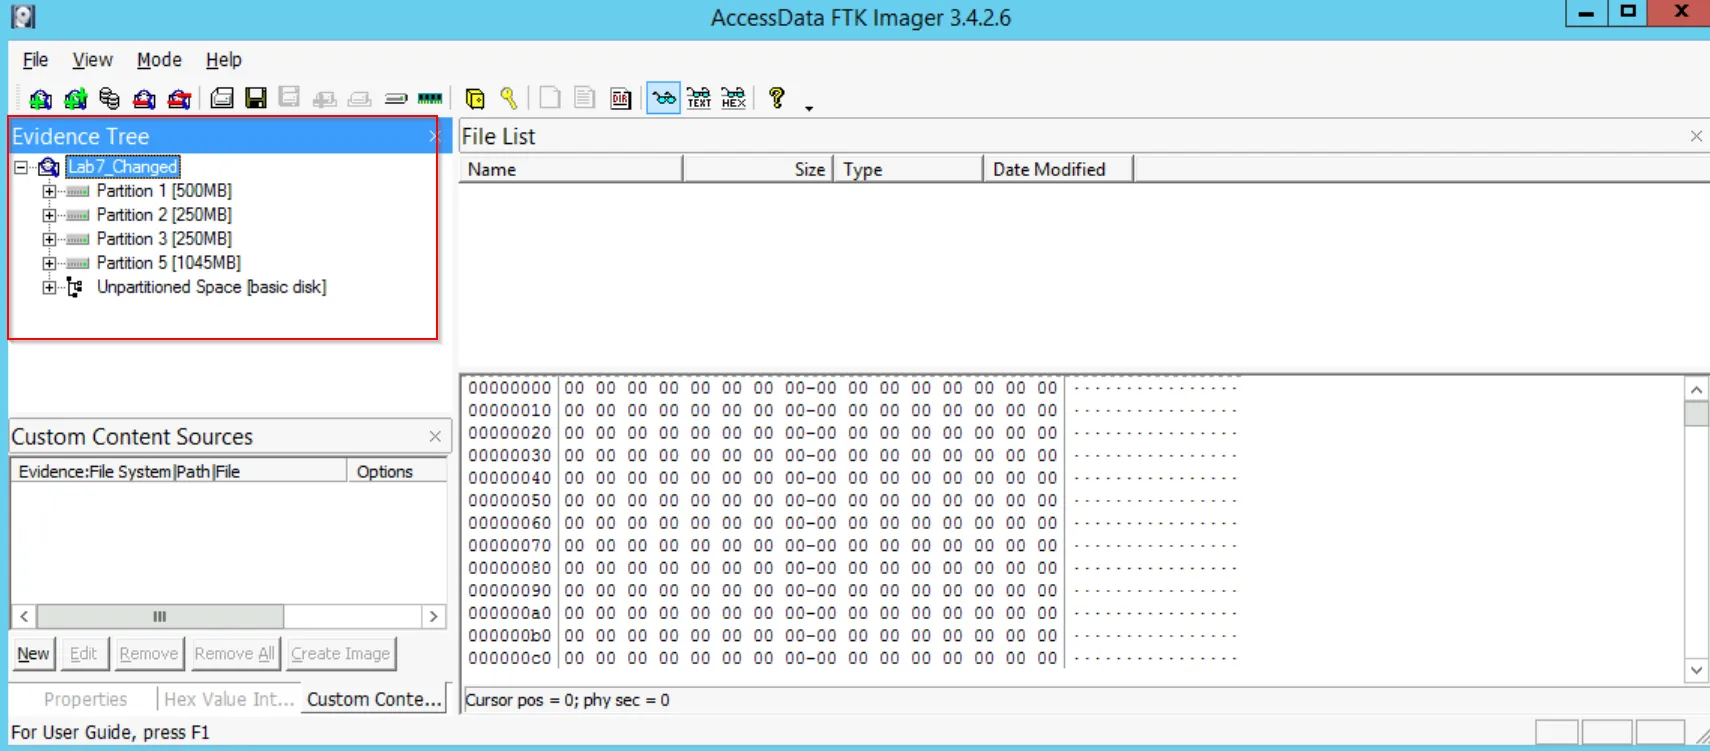Click the hex viewer scroll down arrow

pyautogui.click(x=1696, y=670)
